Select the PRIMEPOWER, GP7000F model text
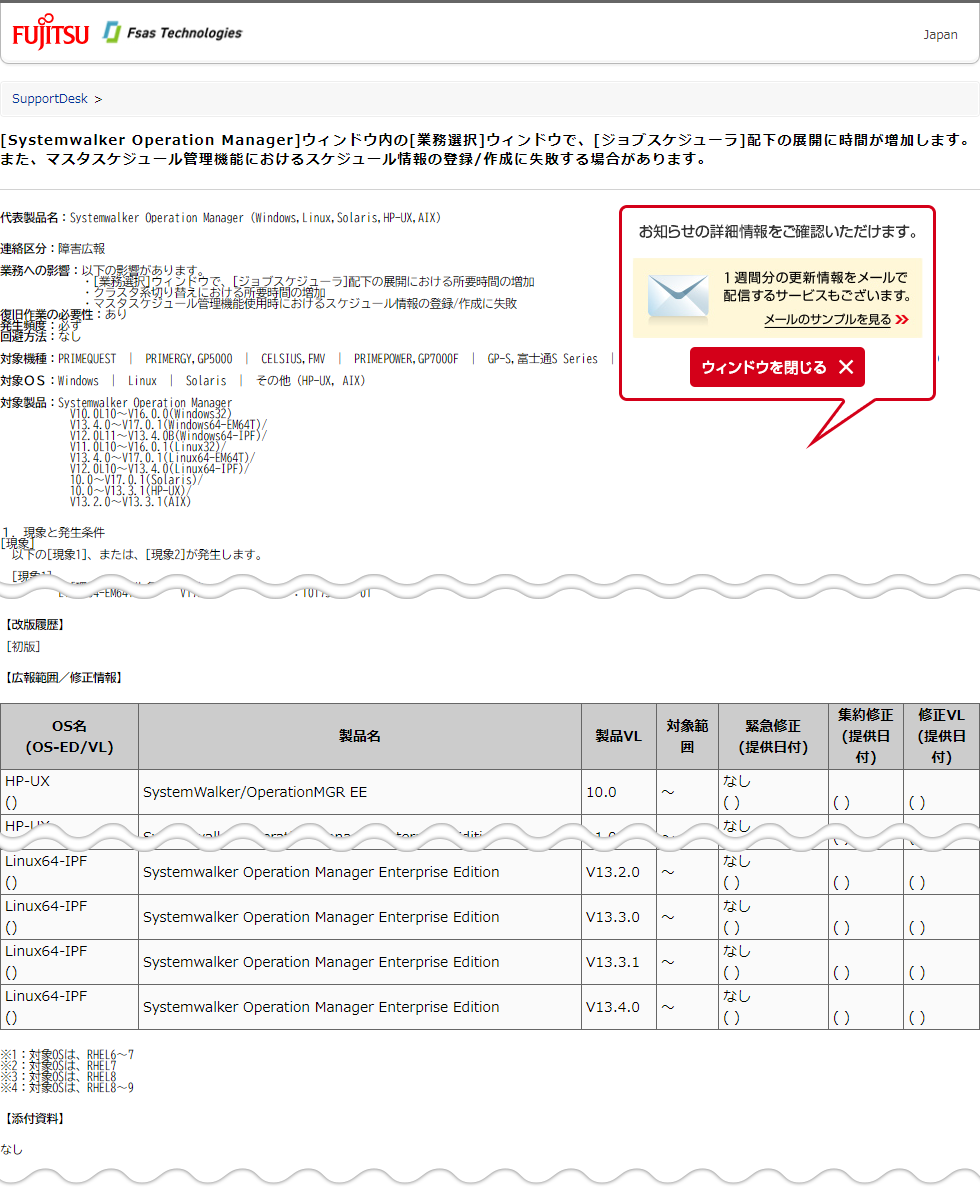Image resolution: width=980 pixels, height=1187 pixels. tap(406, 359)
